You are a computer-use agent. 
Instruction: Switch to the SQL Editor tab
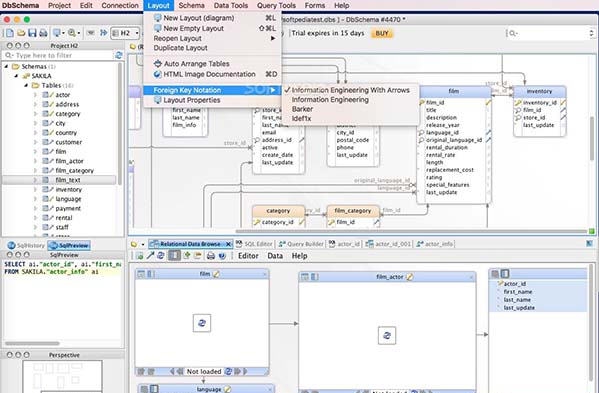254,244
